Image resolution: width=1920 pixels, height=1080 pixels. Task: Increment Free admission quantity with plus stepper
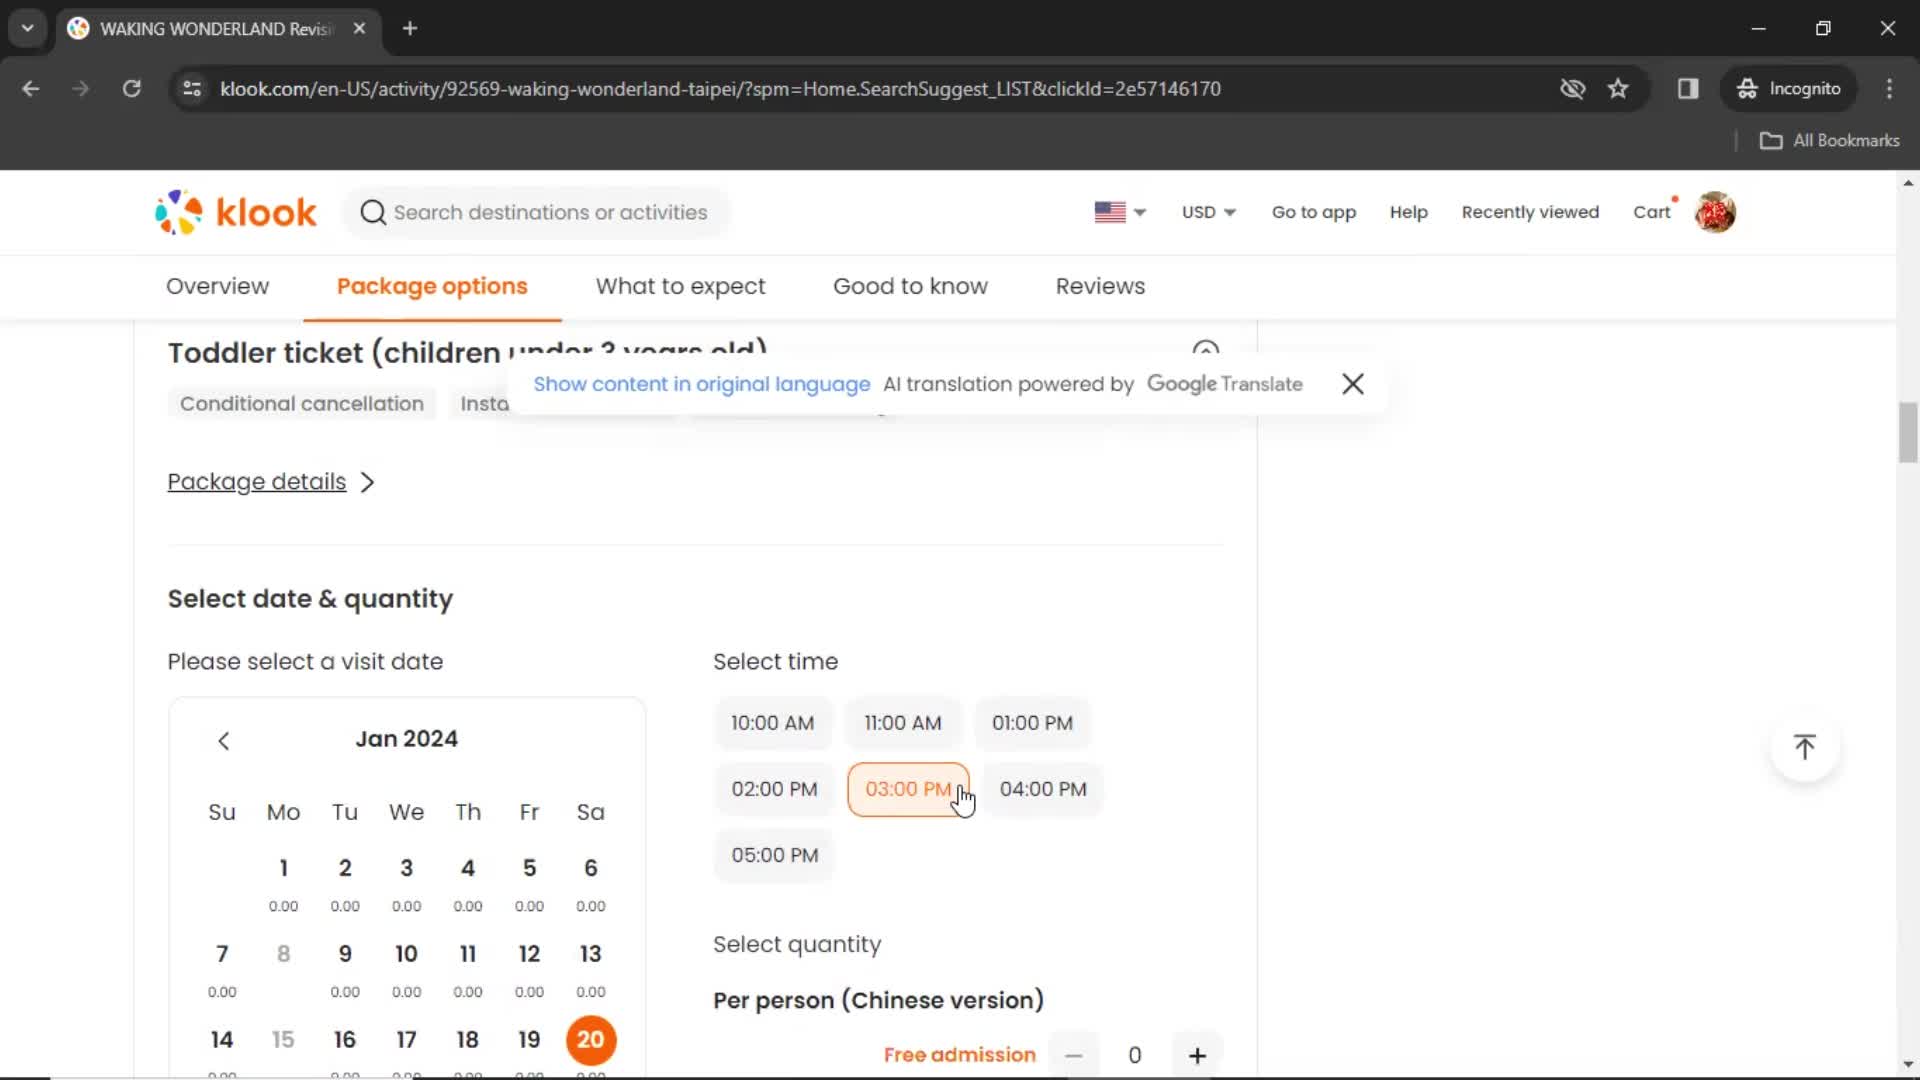point(1196,1055)
